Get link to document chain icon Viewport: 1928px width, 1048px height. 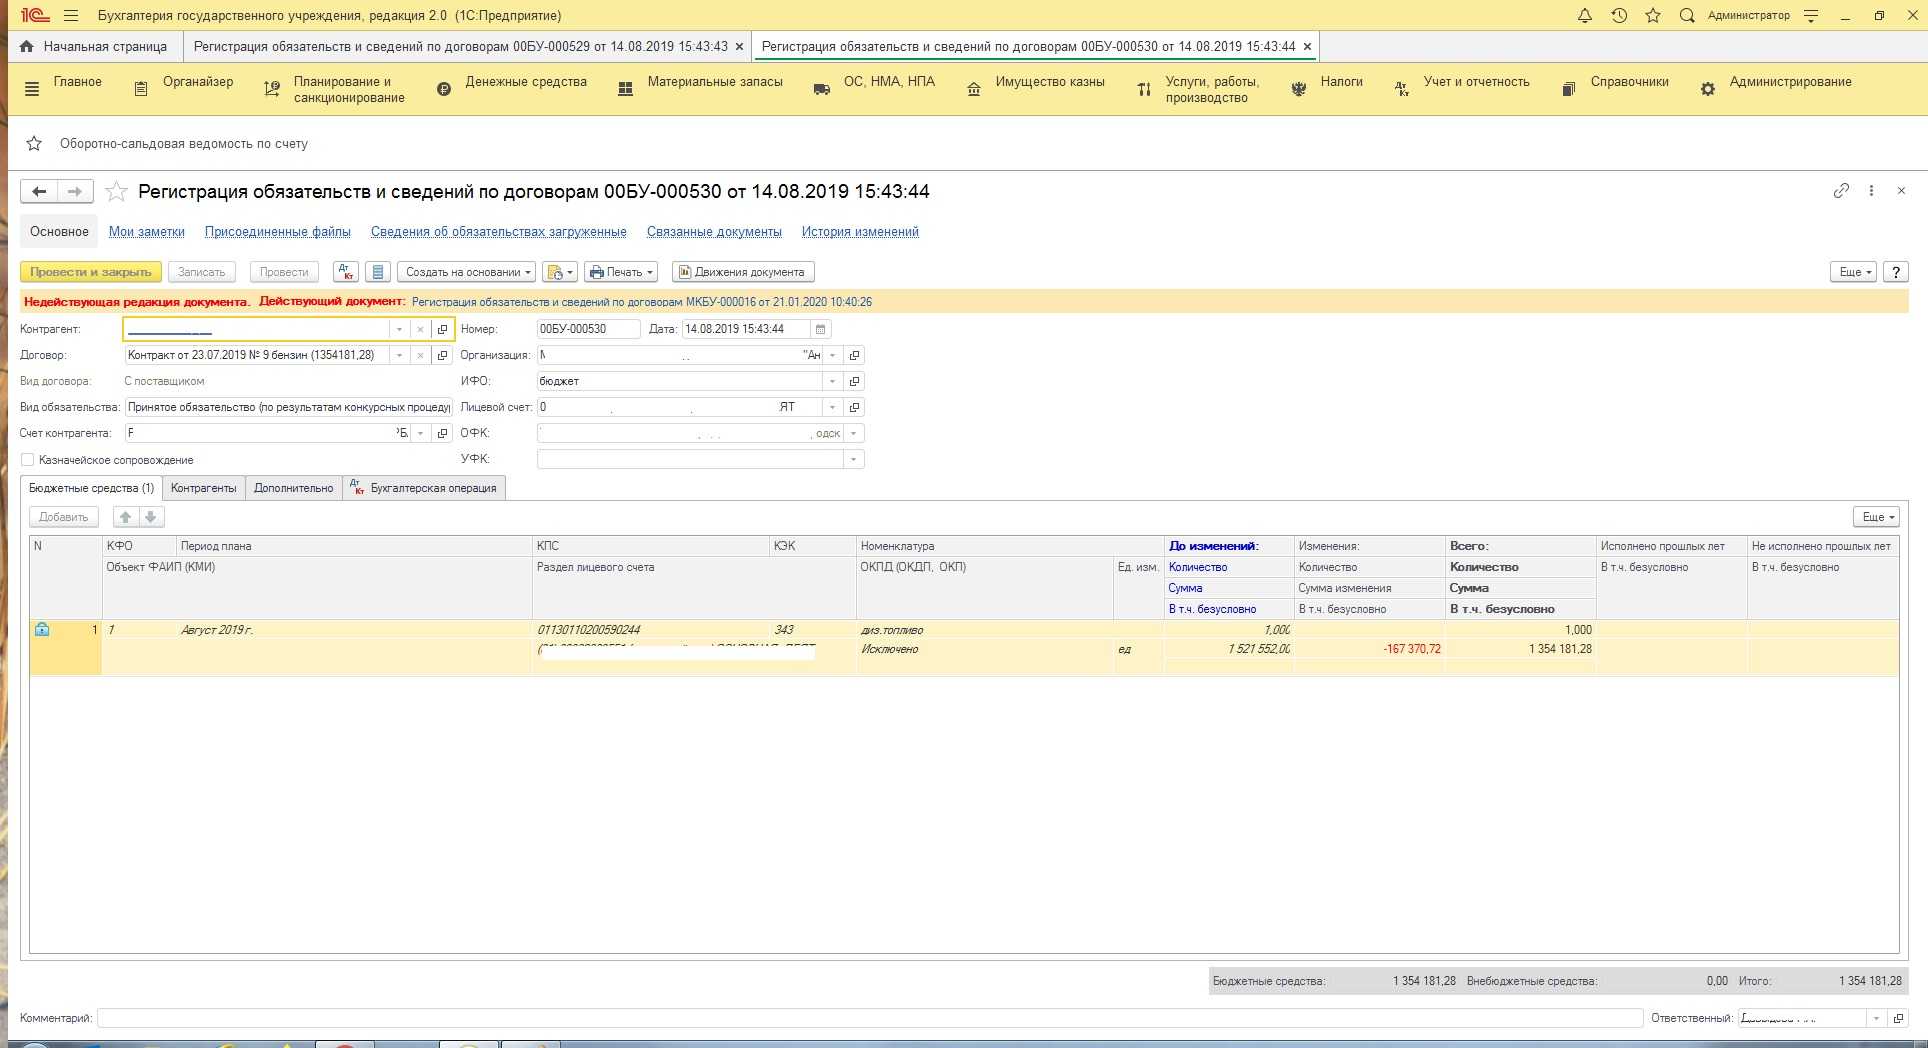[1841, 191]
